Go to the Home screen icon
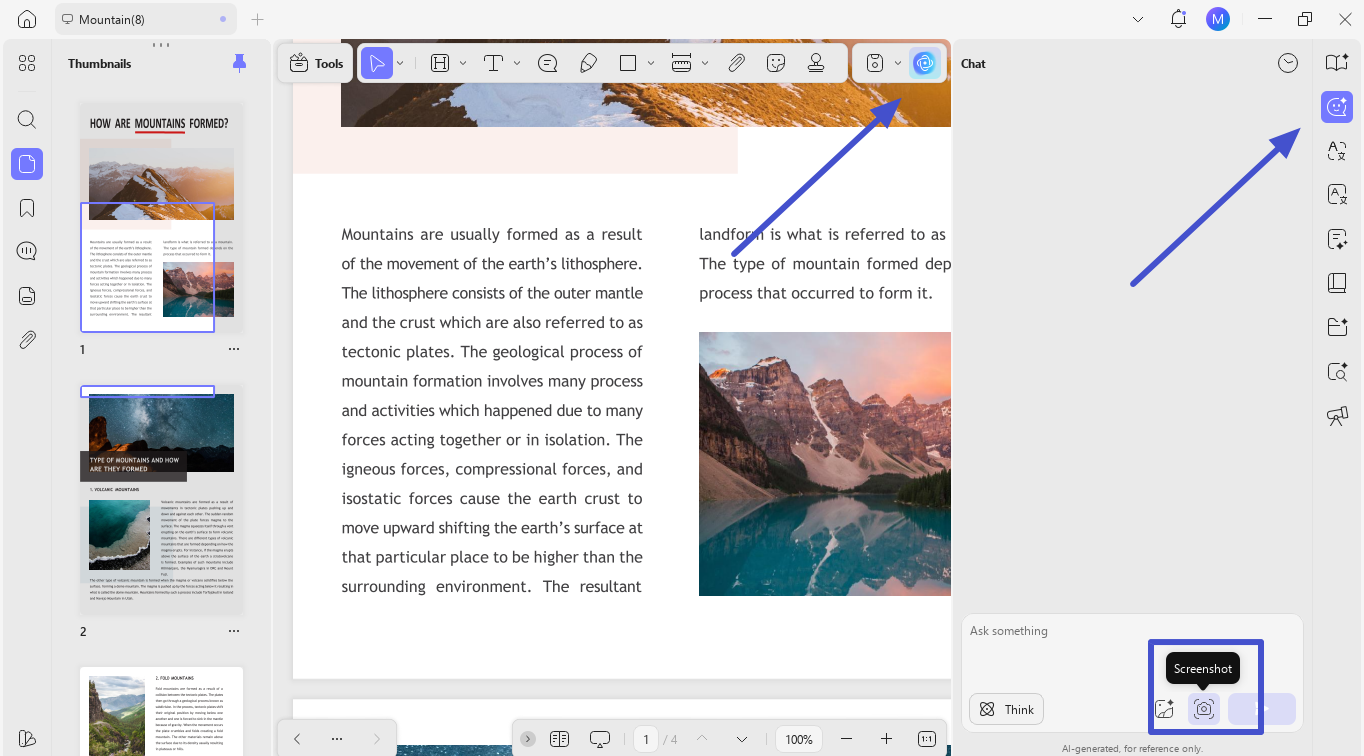The image size is (1364, 756). (27, 19)
